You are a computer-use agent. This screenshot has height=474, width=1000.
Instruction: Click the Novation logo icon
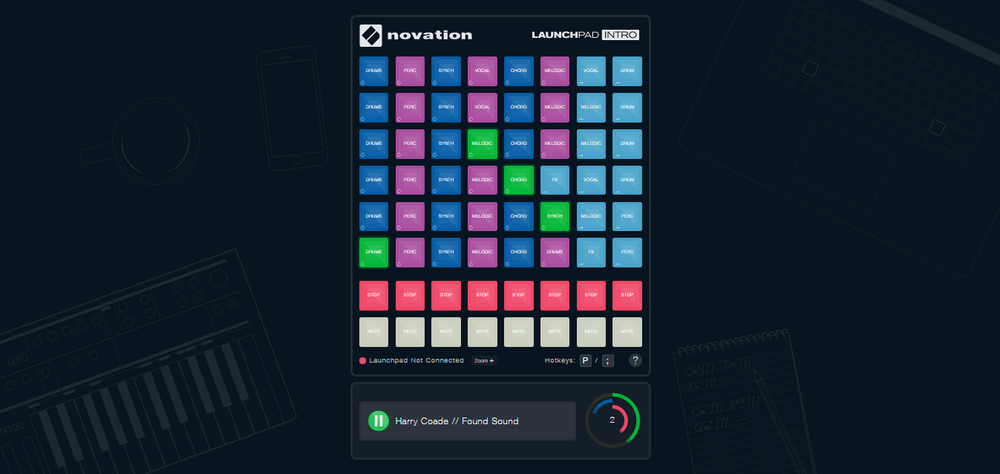click(372, 35)
